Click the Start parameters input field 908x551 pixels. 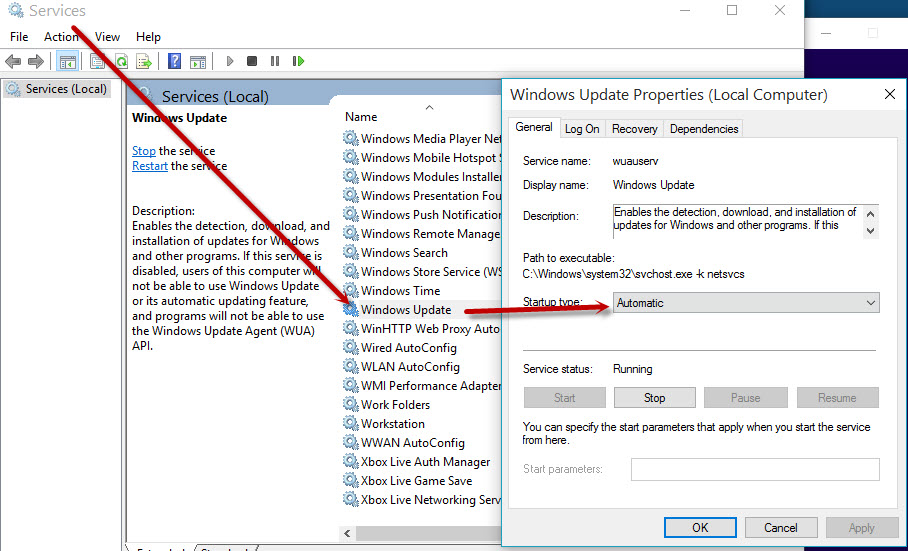pos(755,469)
